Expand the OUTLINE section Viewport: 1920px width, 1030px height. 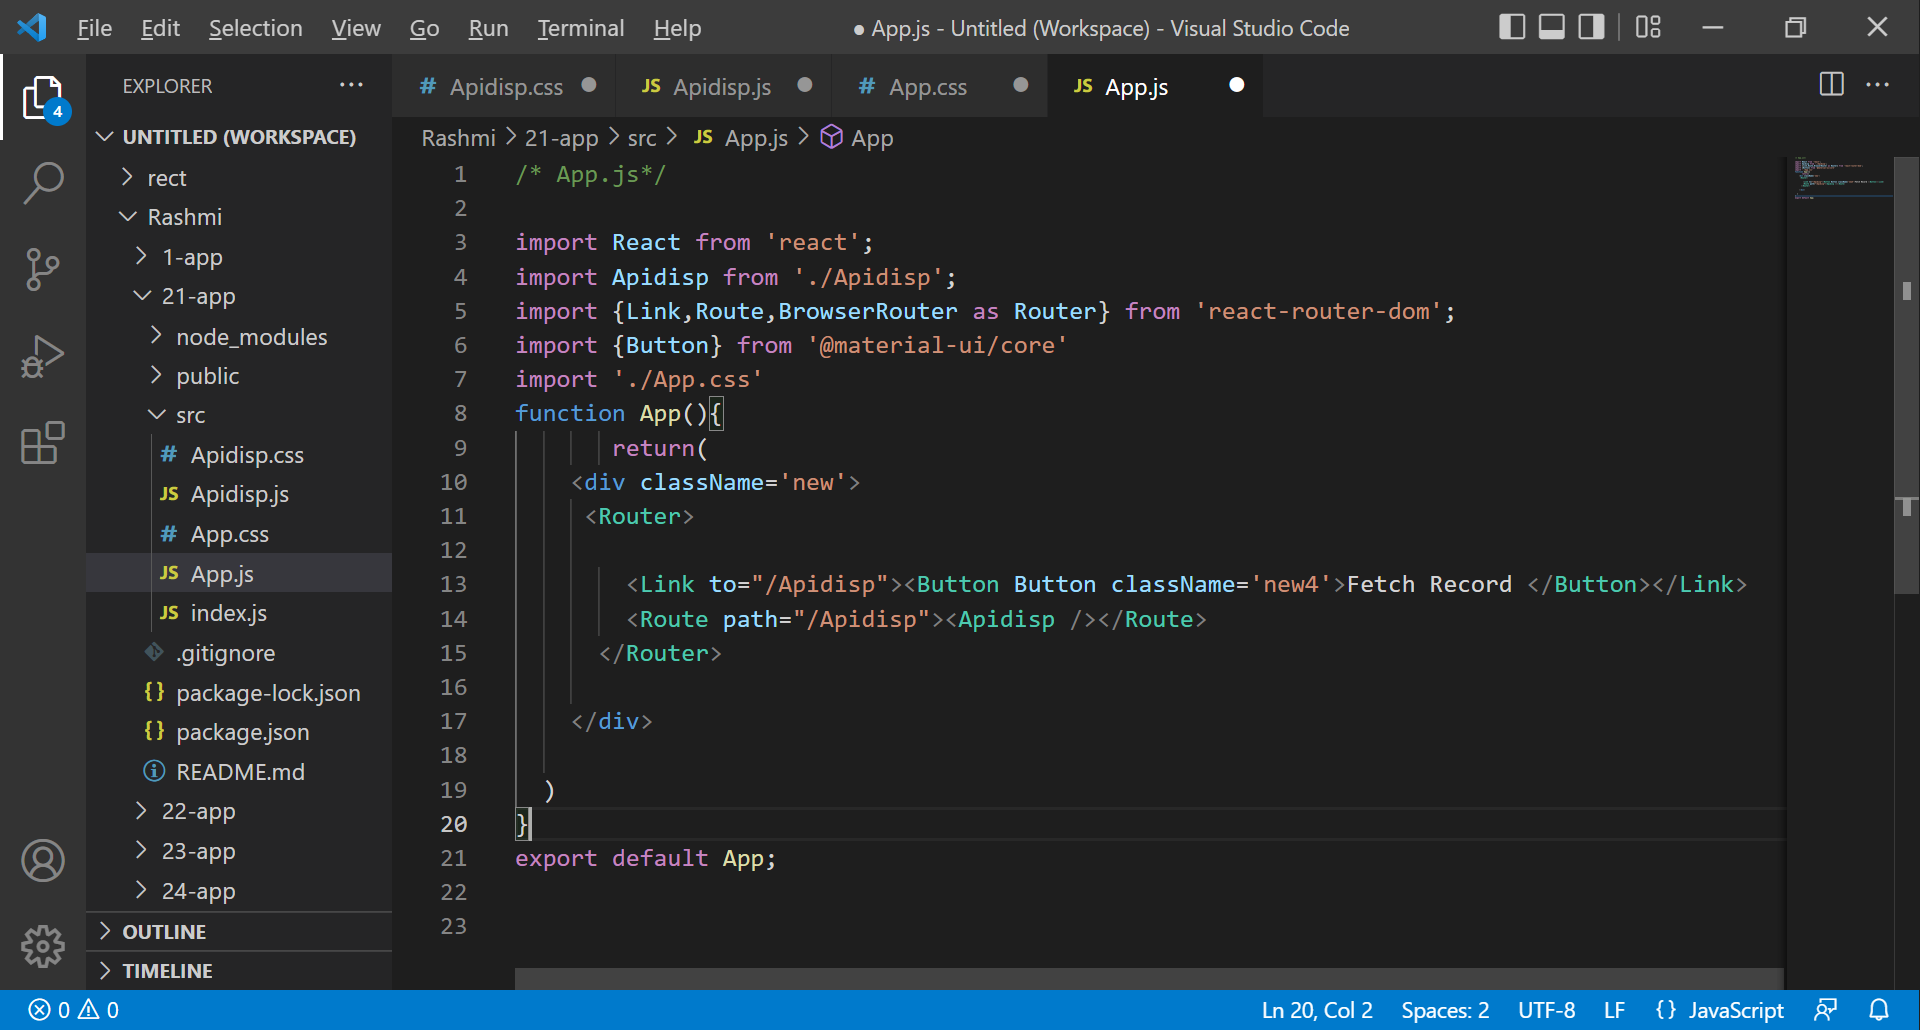(239, 932)
